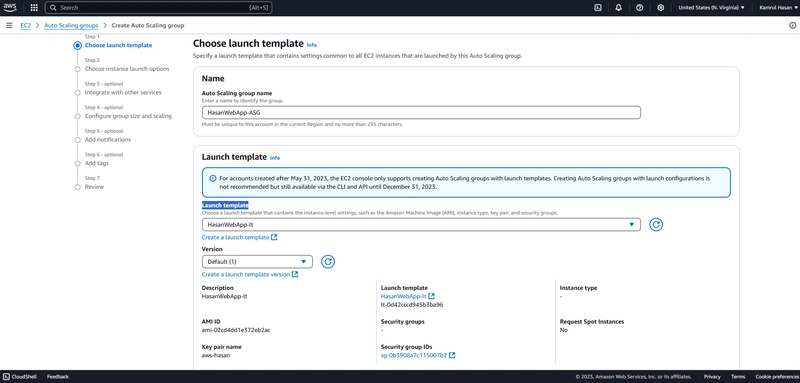
Task: Open the help question mark icon
Action: (640, 8)
